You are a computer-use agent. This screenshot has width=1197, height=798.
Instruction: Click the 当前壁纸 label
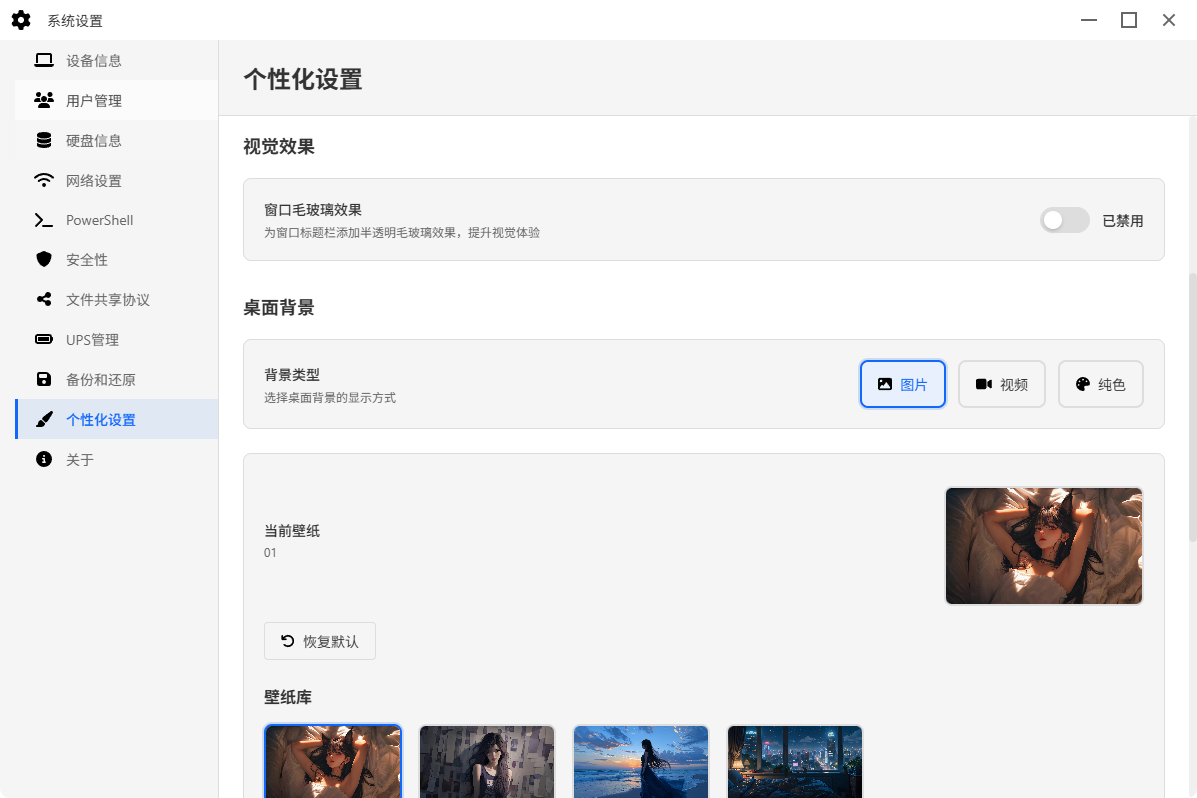pos(292,531)
